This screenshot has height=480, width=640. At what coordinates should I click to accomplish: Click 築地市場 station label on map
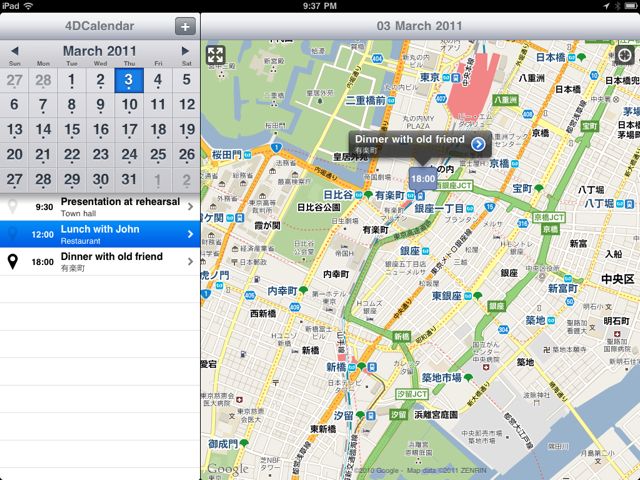pyautogui.click(x=442, y=378)
